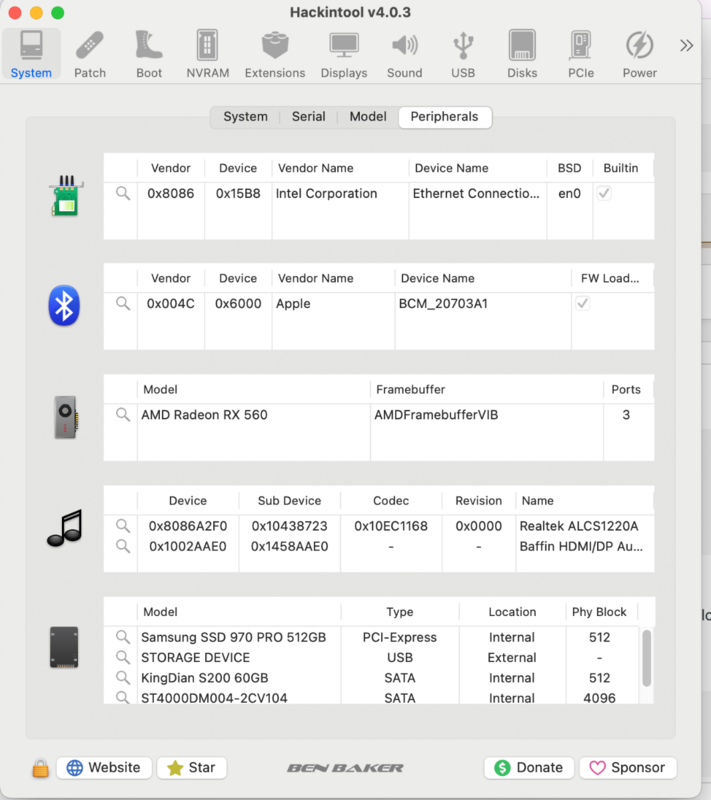Click magnifier for AMD Radeon RX 560
Image resolution: width=711 pixels, height=800 pixels.
[123, 415]
